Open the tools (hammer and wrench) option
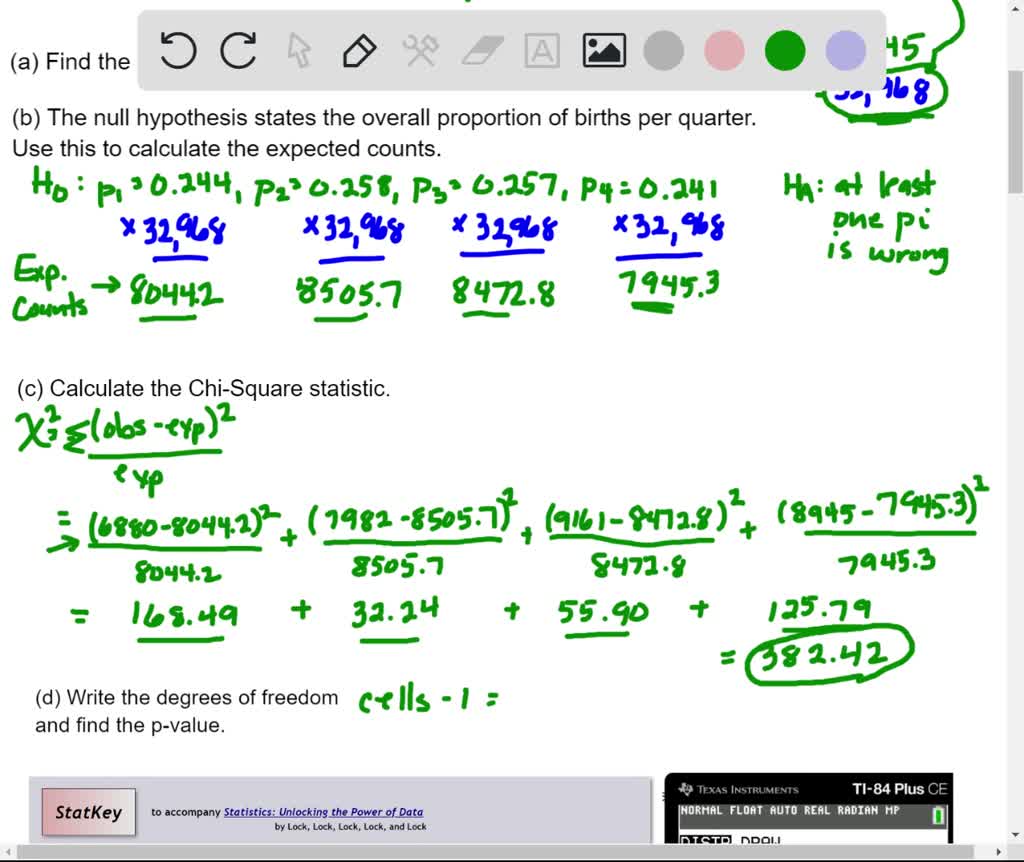This screenshot has height=862, width=1024. click(x=420, y=51)
